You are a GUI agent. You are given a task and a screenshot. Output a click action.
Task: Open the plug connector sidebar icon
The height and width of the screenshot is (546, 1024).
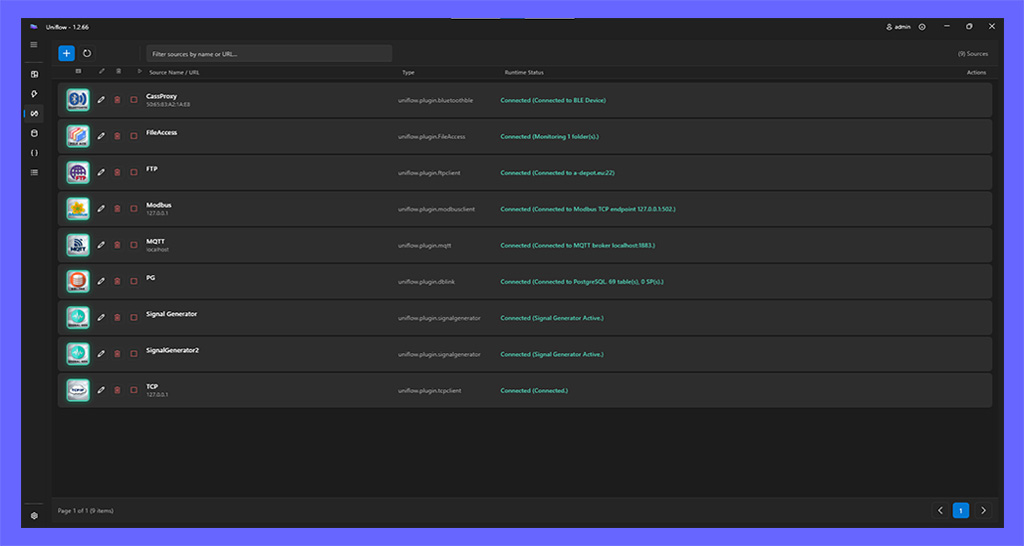click(x=35, y=94)
